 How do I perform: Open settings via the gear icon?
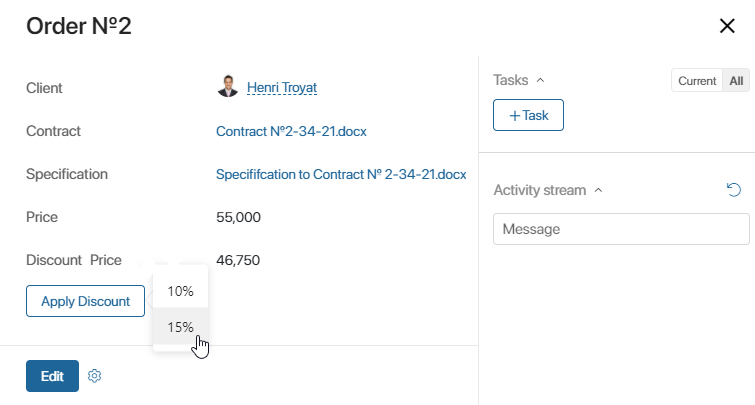[x=94, y=376]
